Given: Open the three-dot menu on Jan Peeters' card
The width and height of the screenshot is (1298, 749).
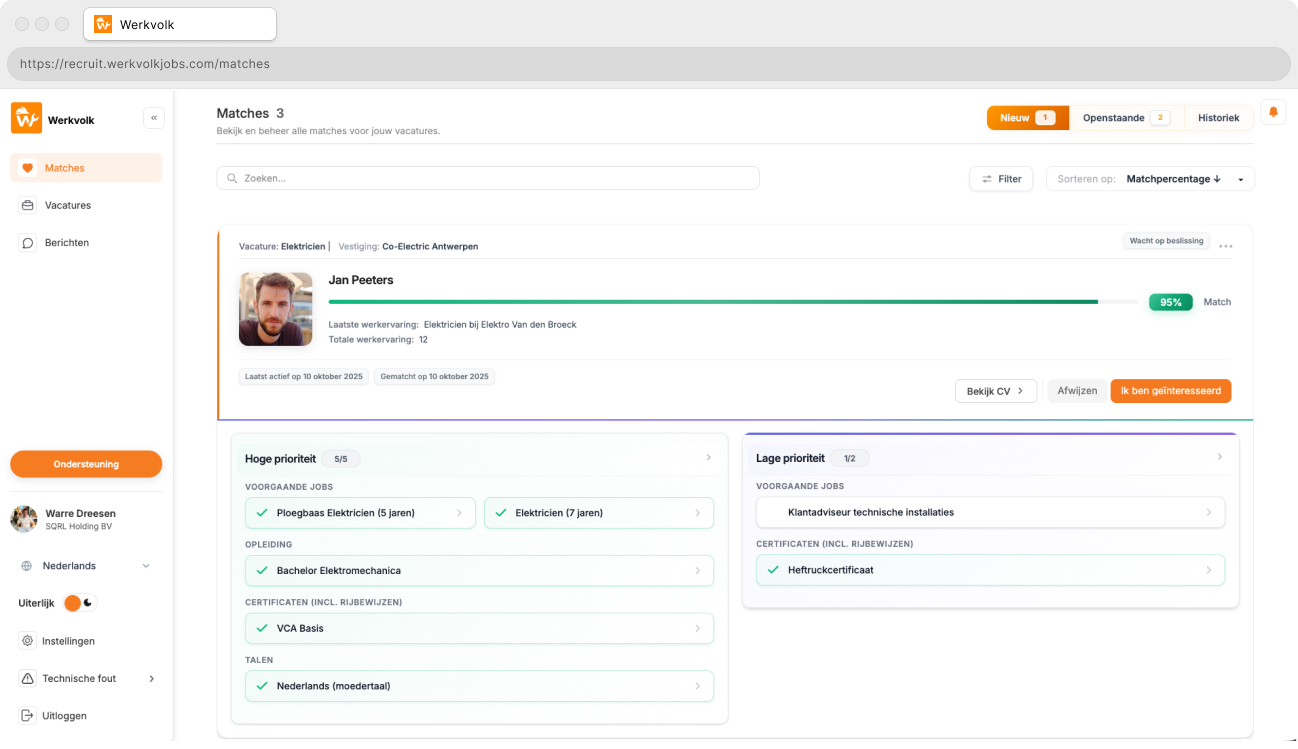Looking at the screenshot, I should coord(1226,245).
